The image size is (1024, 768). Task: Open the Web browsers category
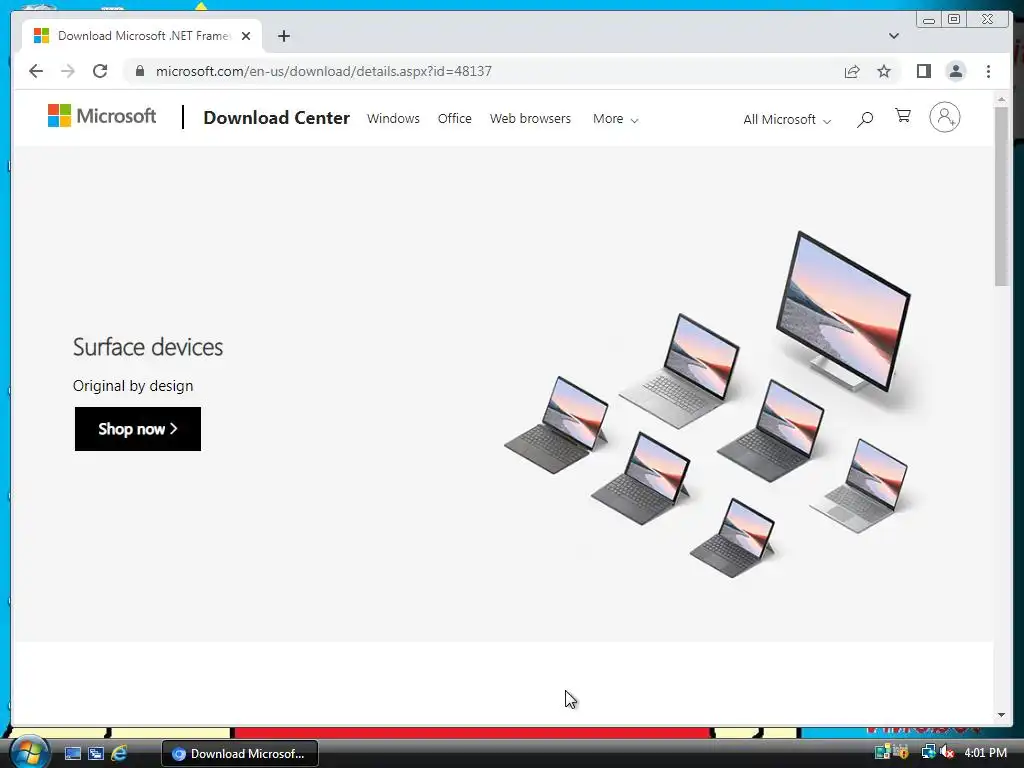530,119
